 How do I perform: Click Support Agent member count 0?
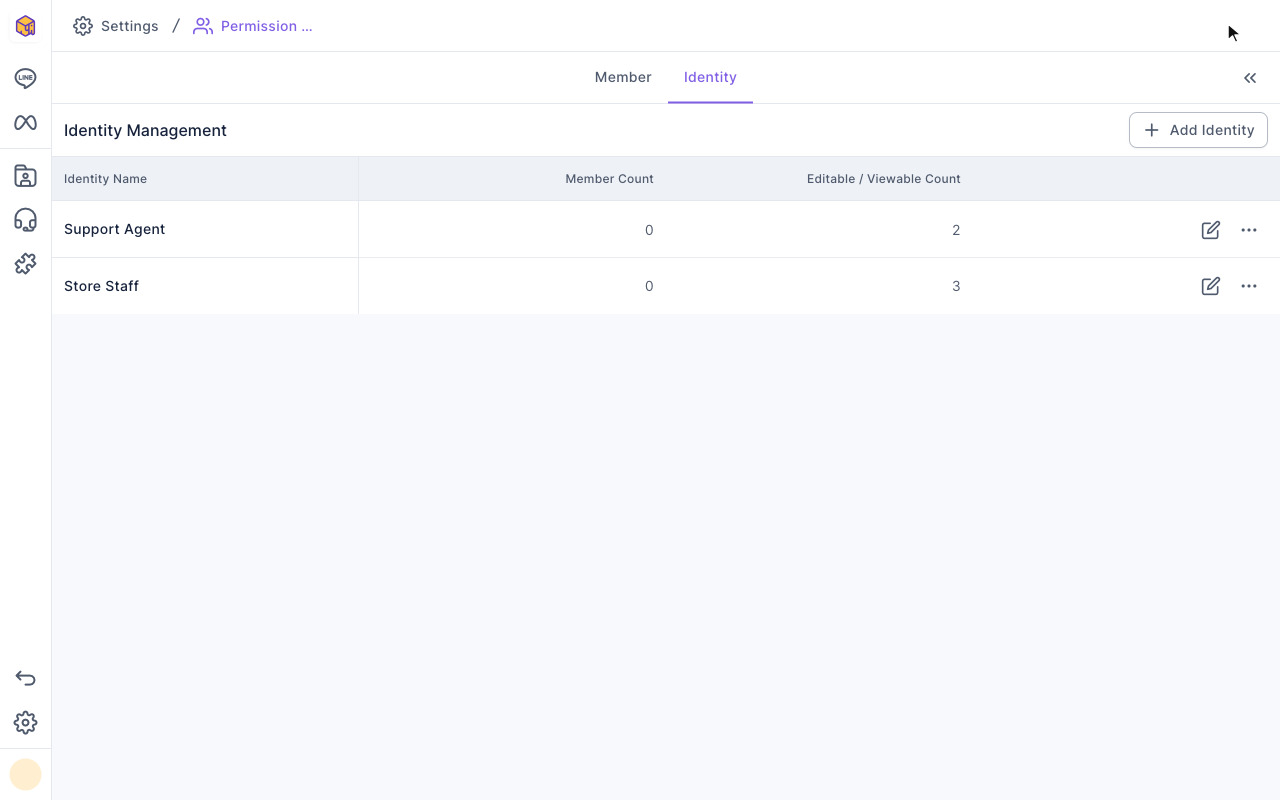[649, 230]
